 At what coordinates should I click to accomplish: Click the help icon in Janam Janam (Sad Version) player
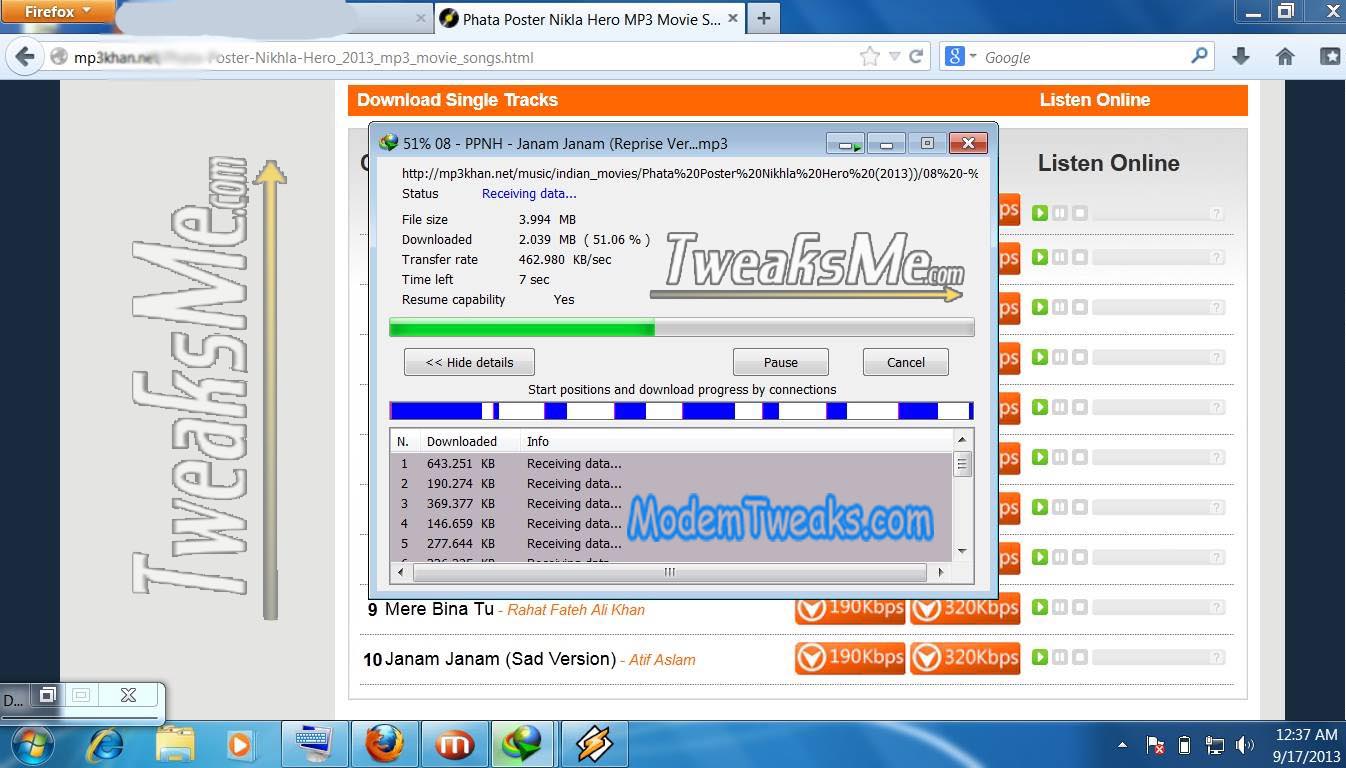click(x=1217, y=657)
